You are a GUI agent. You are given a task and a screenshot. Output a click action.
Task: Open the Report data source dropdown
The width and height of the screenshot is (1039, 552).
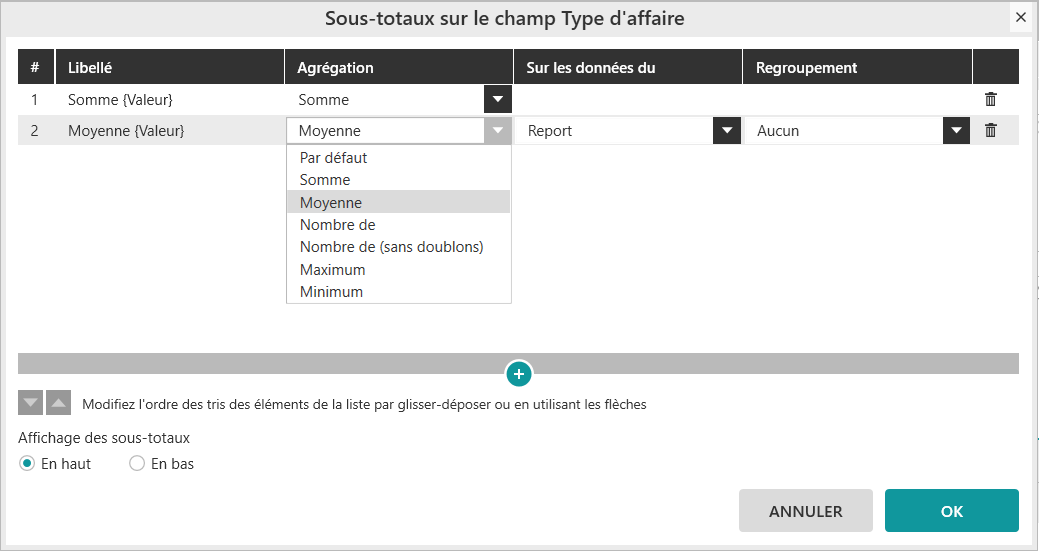coord(726,131)
